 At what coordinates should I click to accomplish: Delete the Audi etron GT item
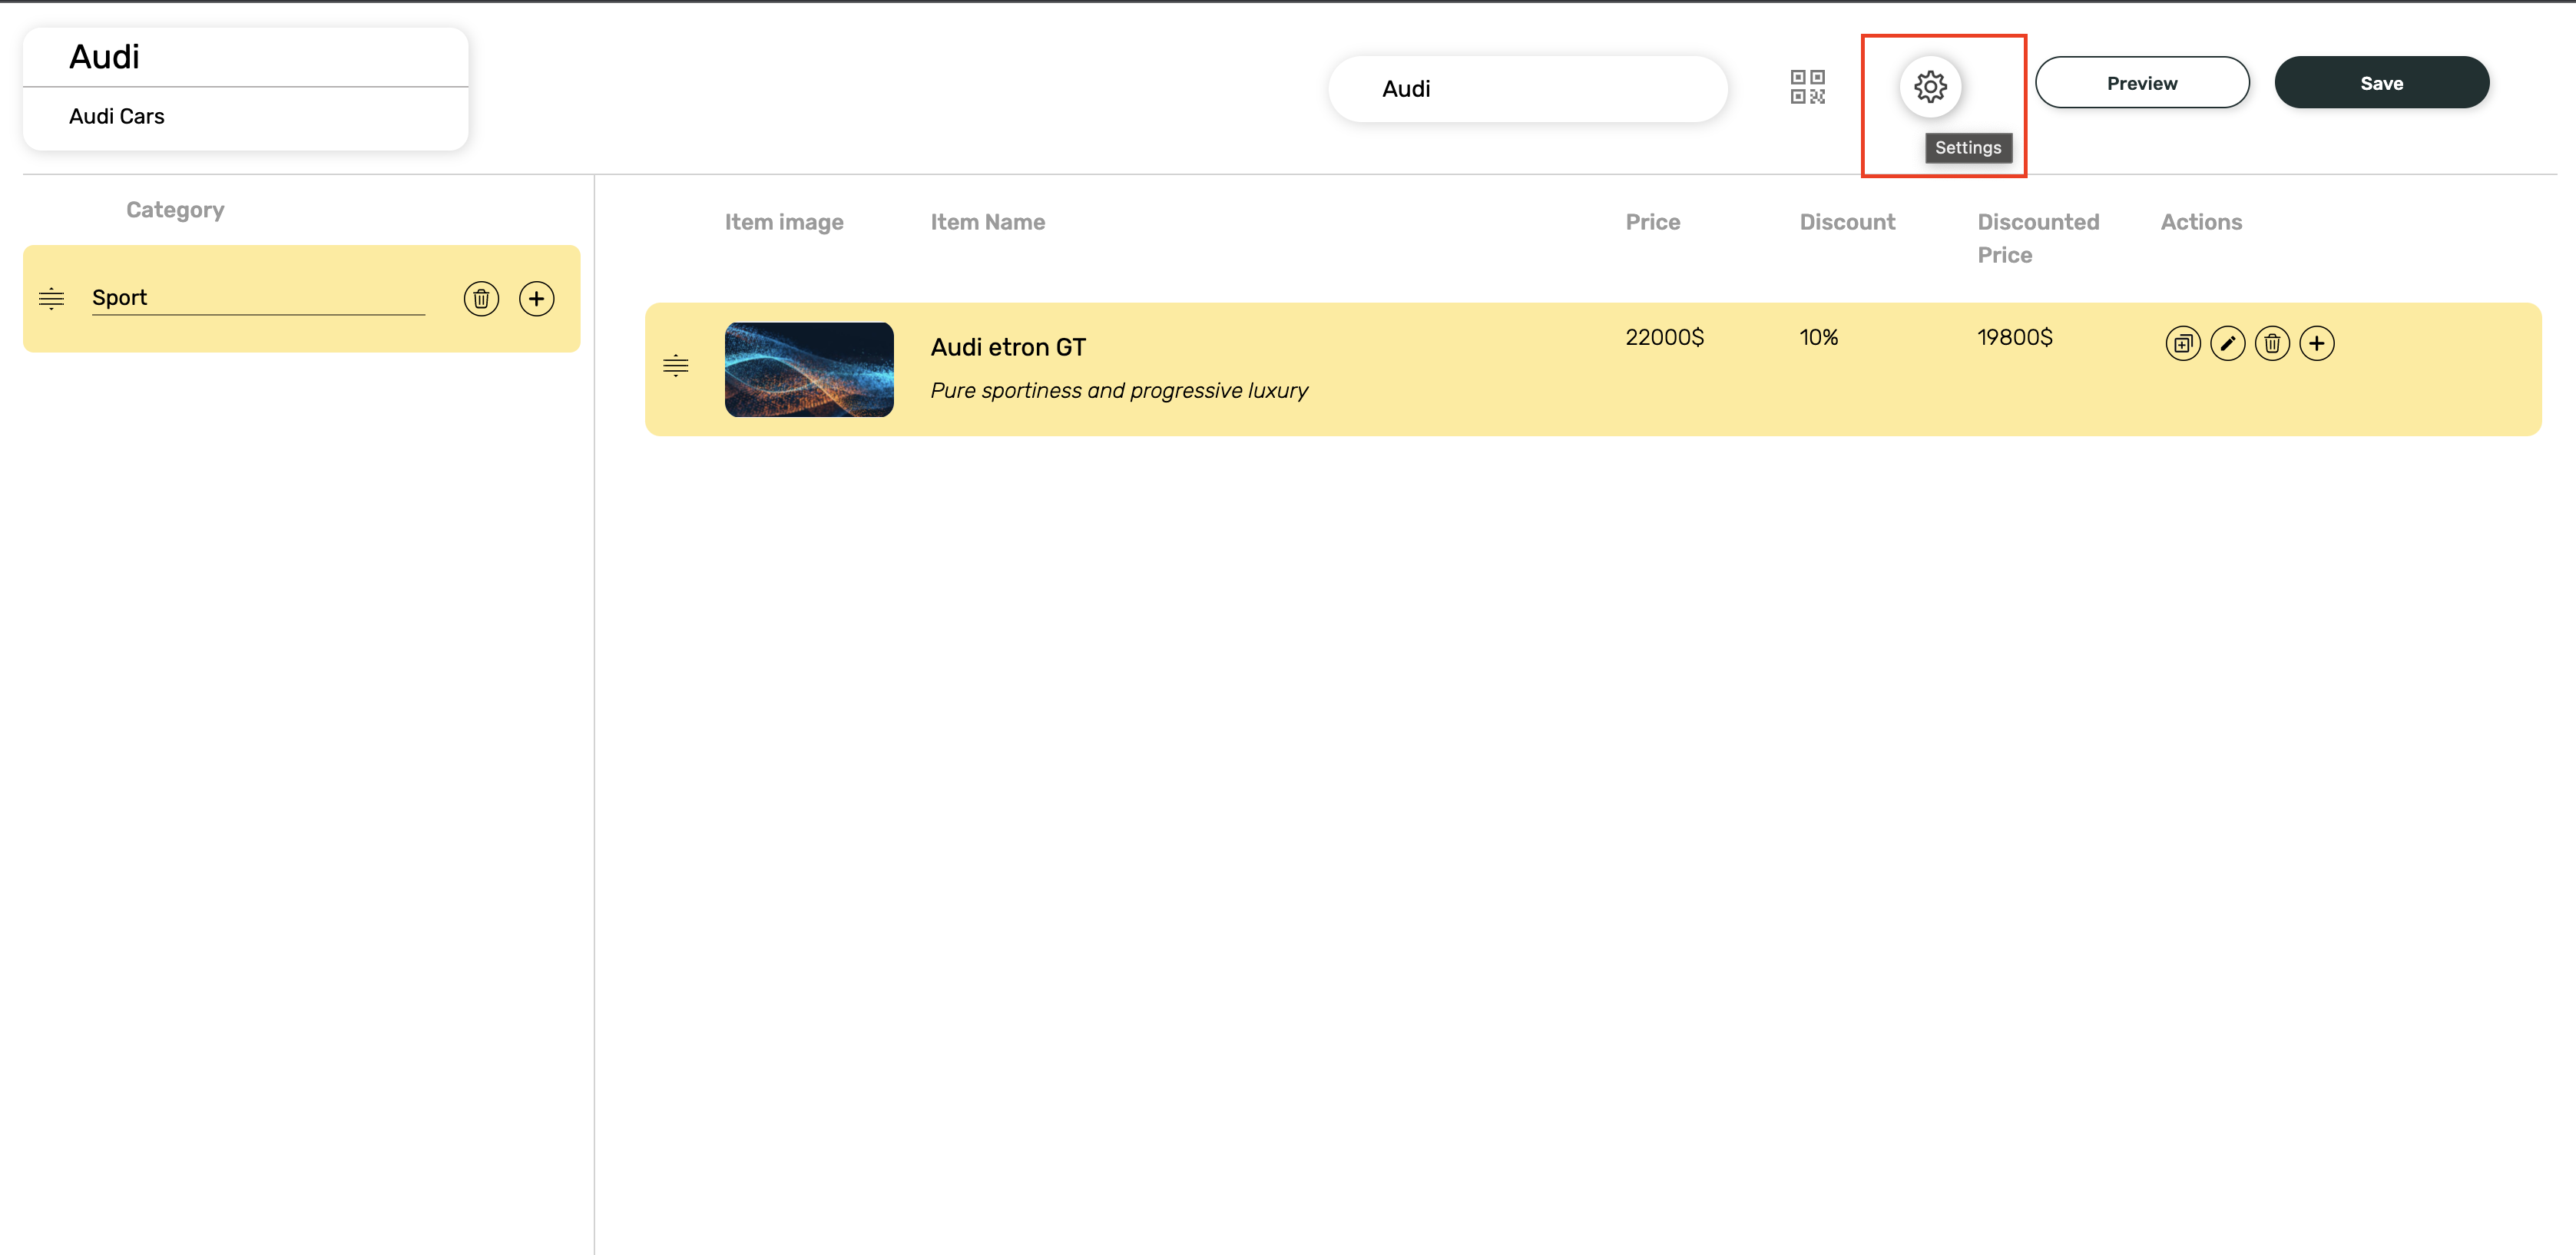pyautogui.click(x=2272, y=344)
